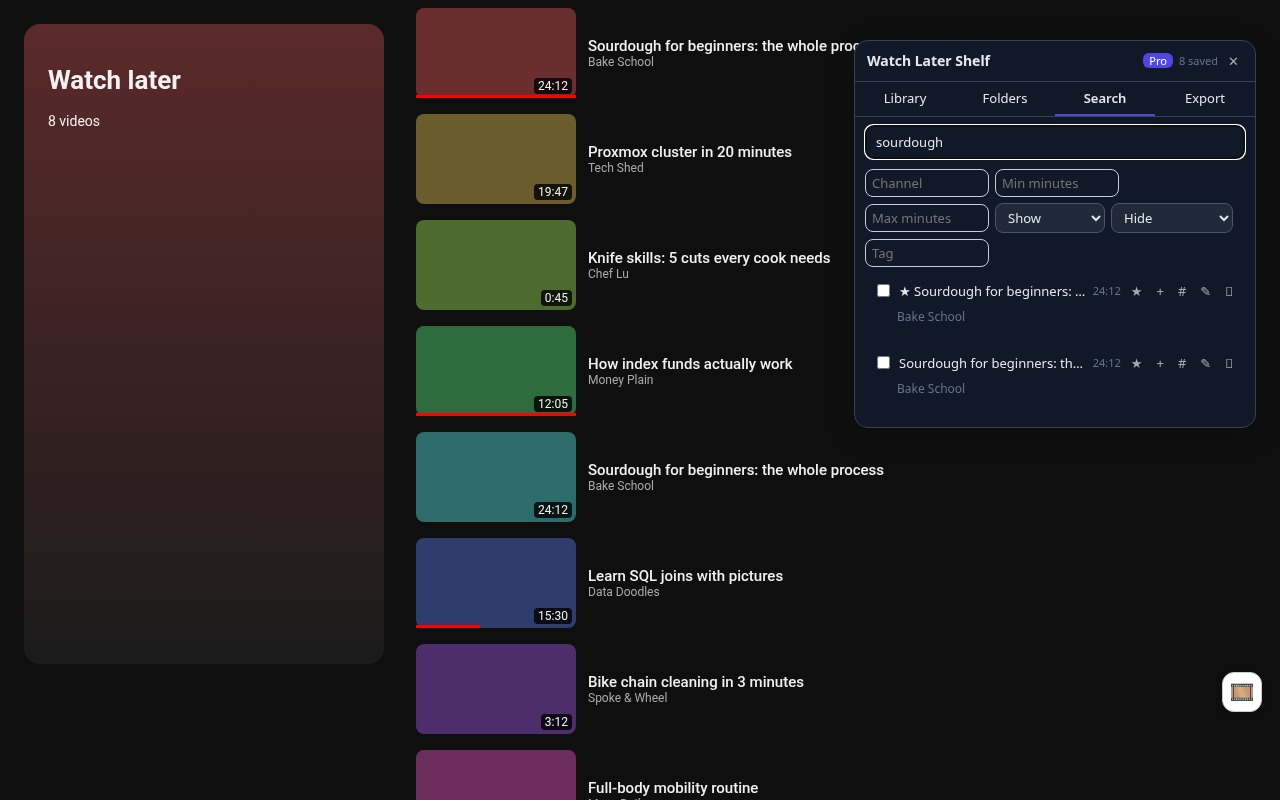Screen dimensions: 1280x800
Task: Click the Pro badge in shelf header
Action: [x=1158, y=61]
